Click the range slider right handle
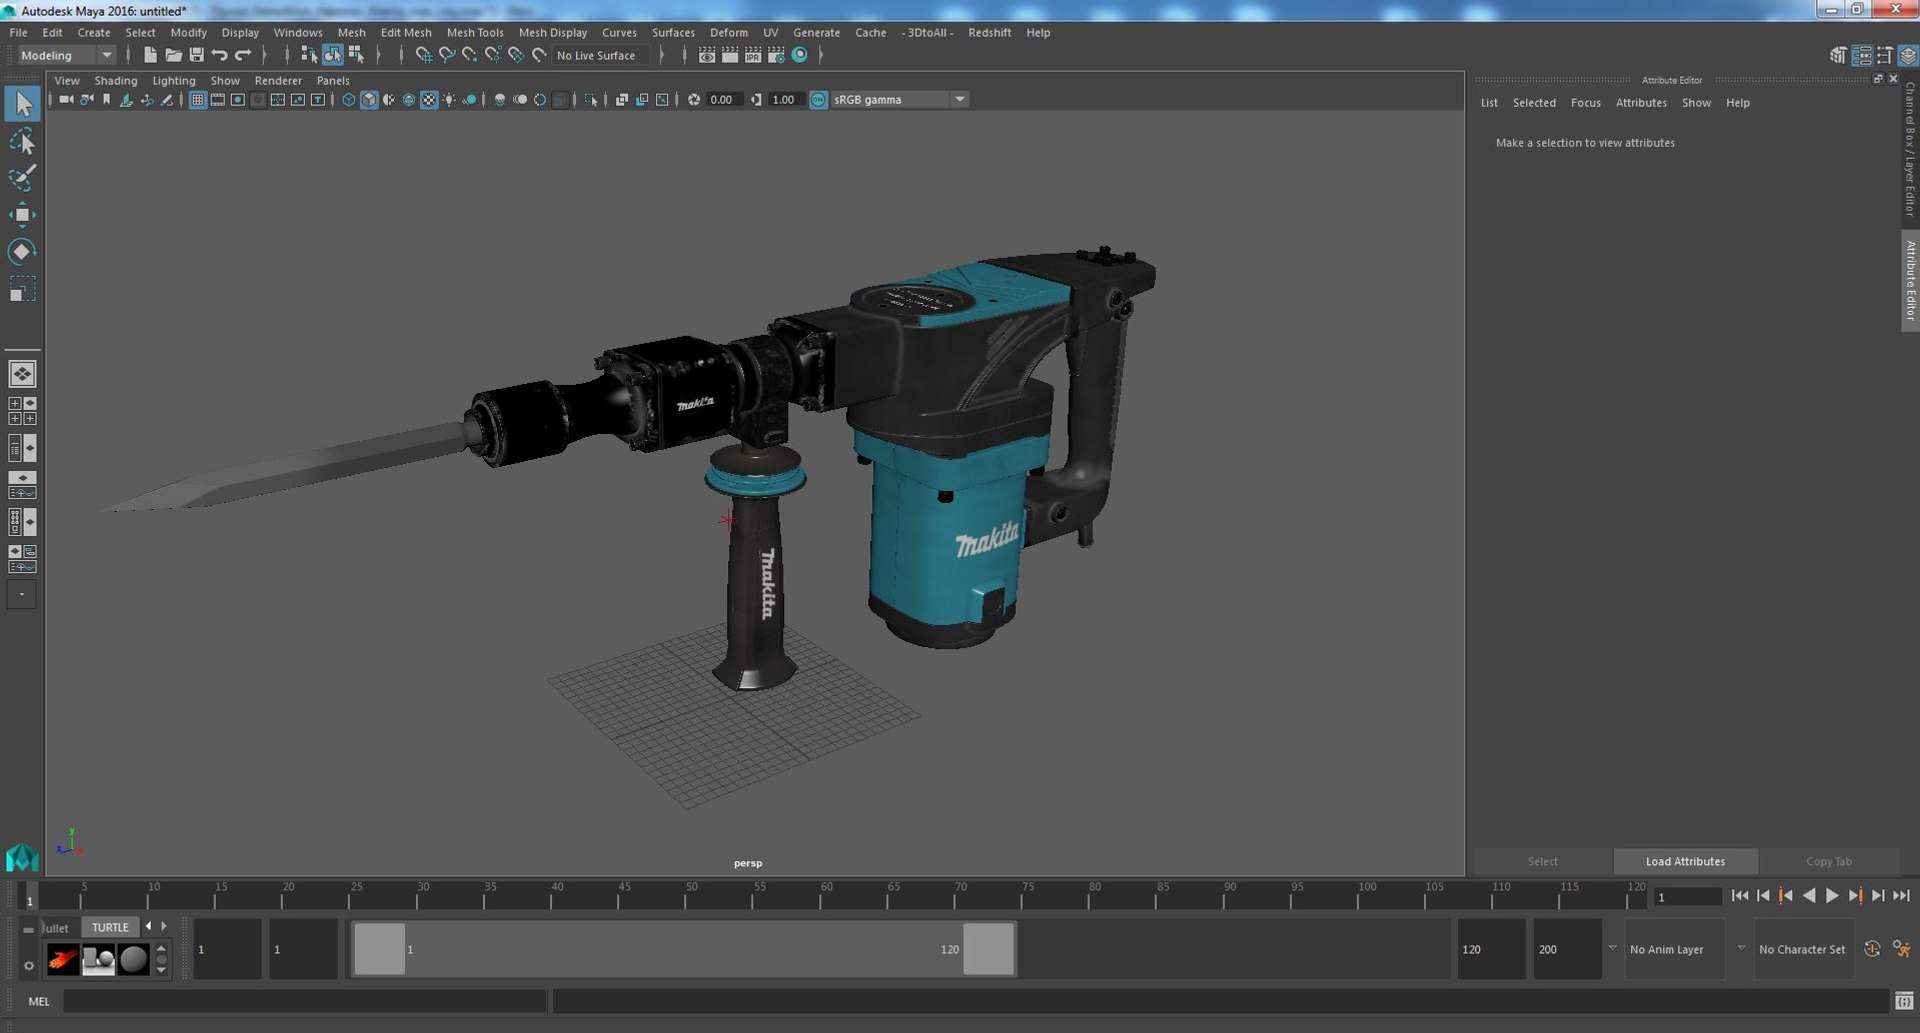This screenshot has height=1033, width=1920. click(x=988, y=949)
